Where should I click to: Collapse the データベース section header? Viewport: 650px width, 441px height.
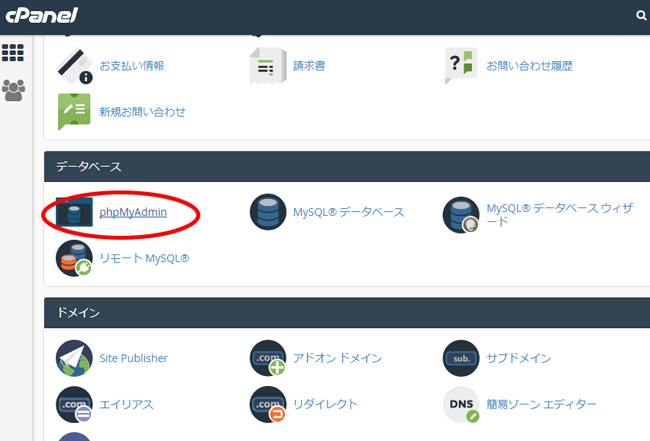click(x=347, y=167)
